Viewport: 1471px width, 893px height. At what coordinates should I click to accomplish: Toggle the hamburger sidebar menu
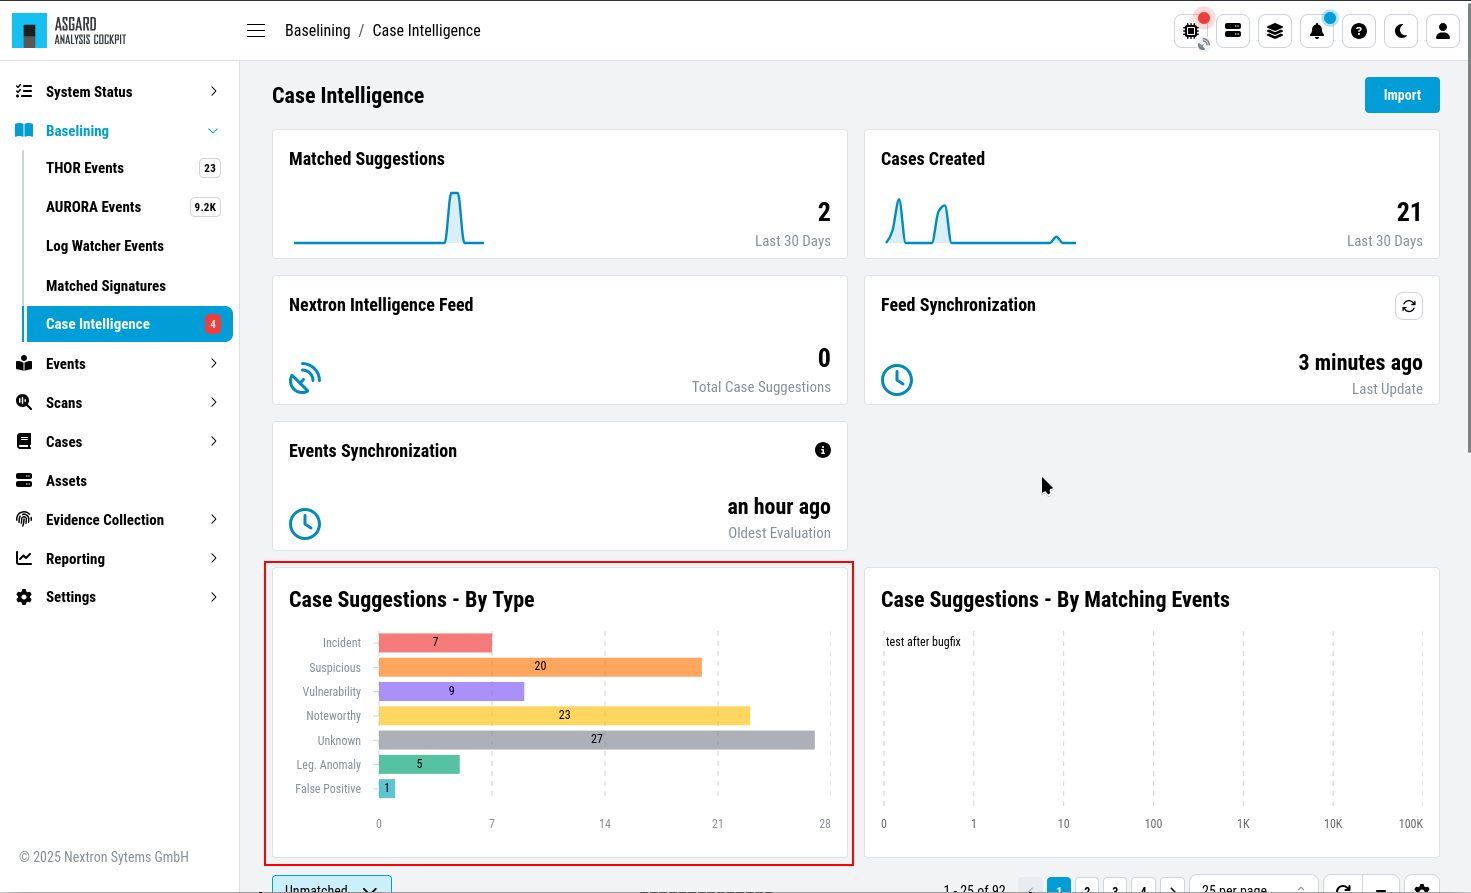[x=256, y=31]
